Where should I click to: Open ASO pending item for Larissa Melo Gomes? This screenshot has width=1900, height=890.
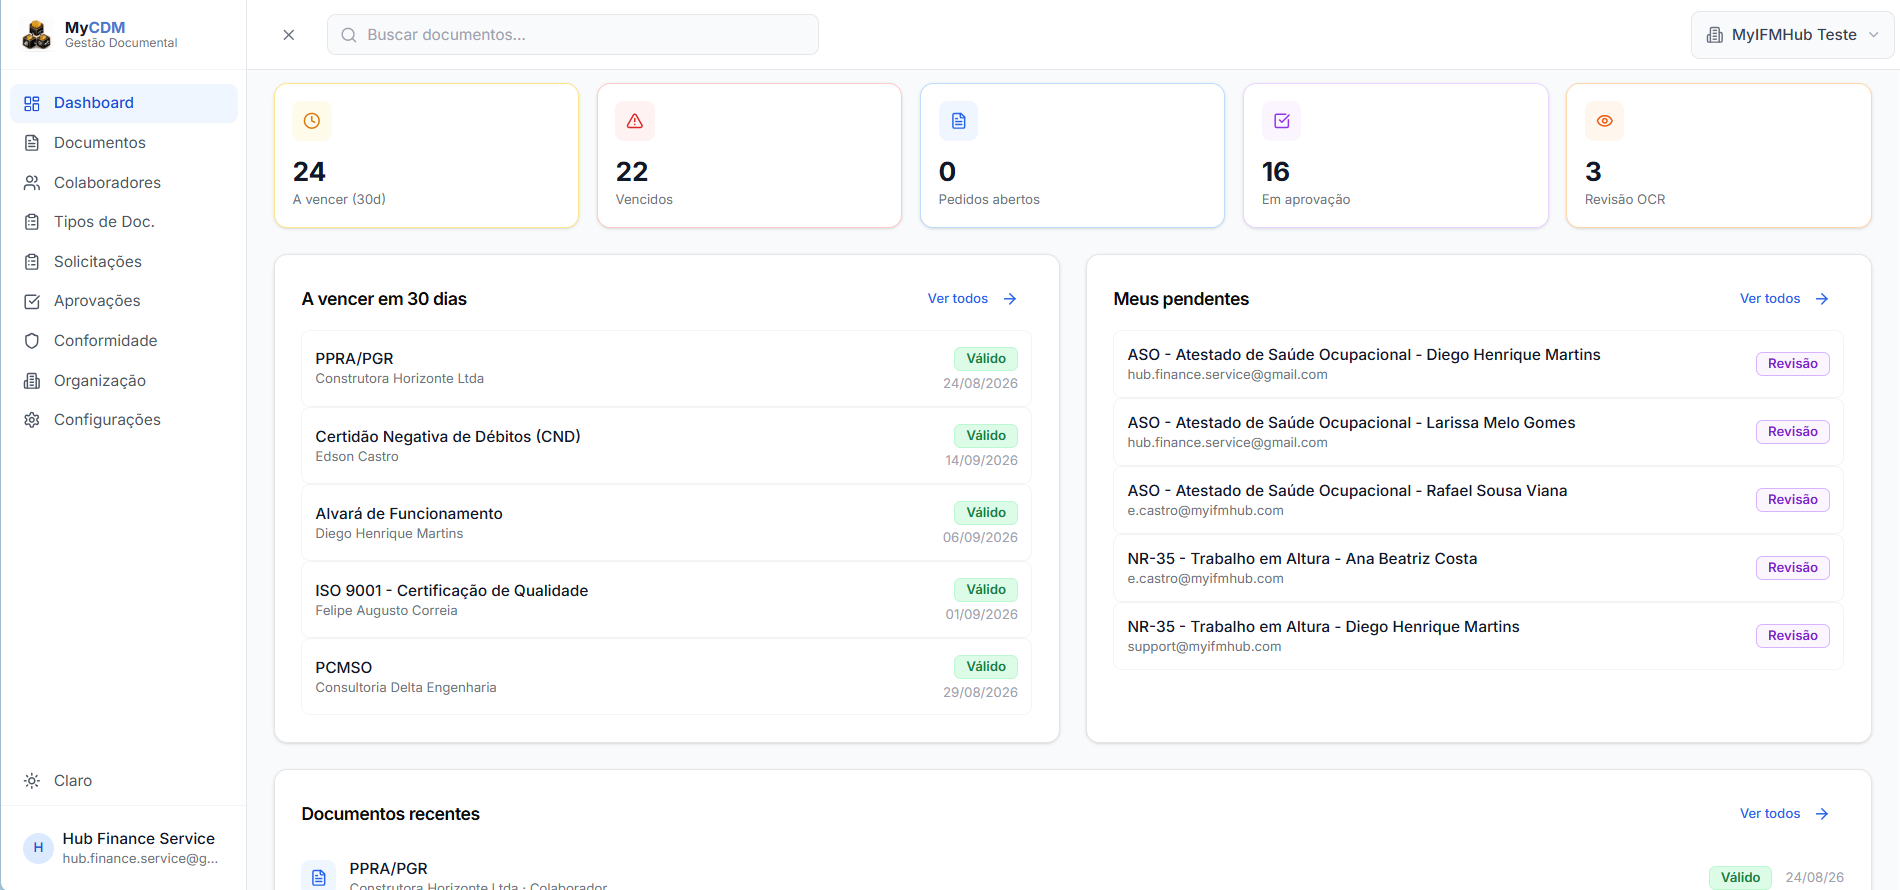point(1478,432)
